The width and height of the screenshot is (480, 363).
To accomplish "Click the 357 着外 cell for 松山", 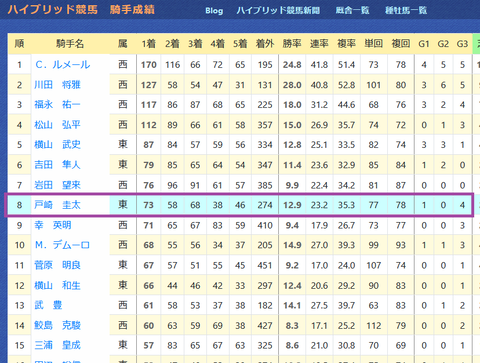I will click(265, 125).
